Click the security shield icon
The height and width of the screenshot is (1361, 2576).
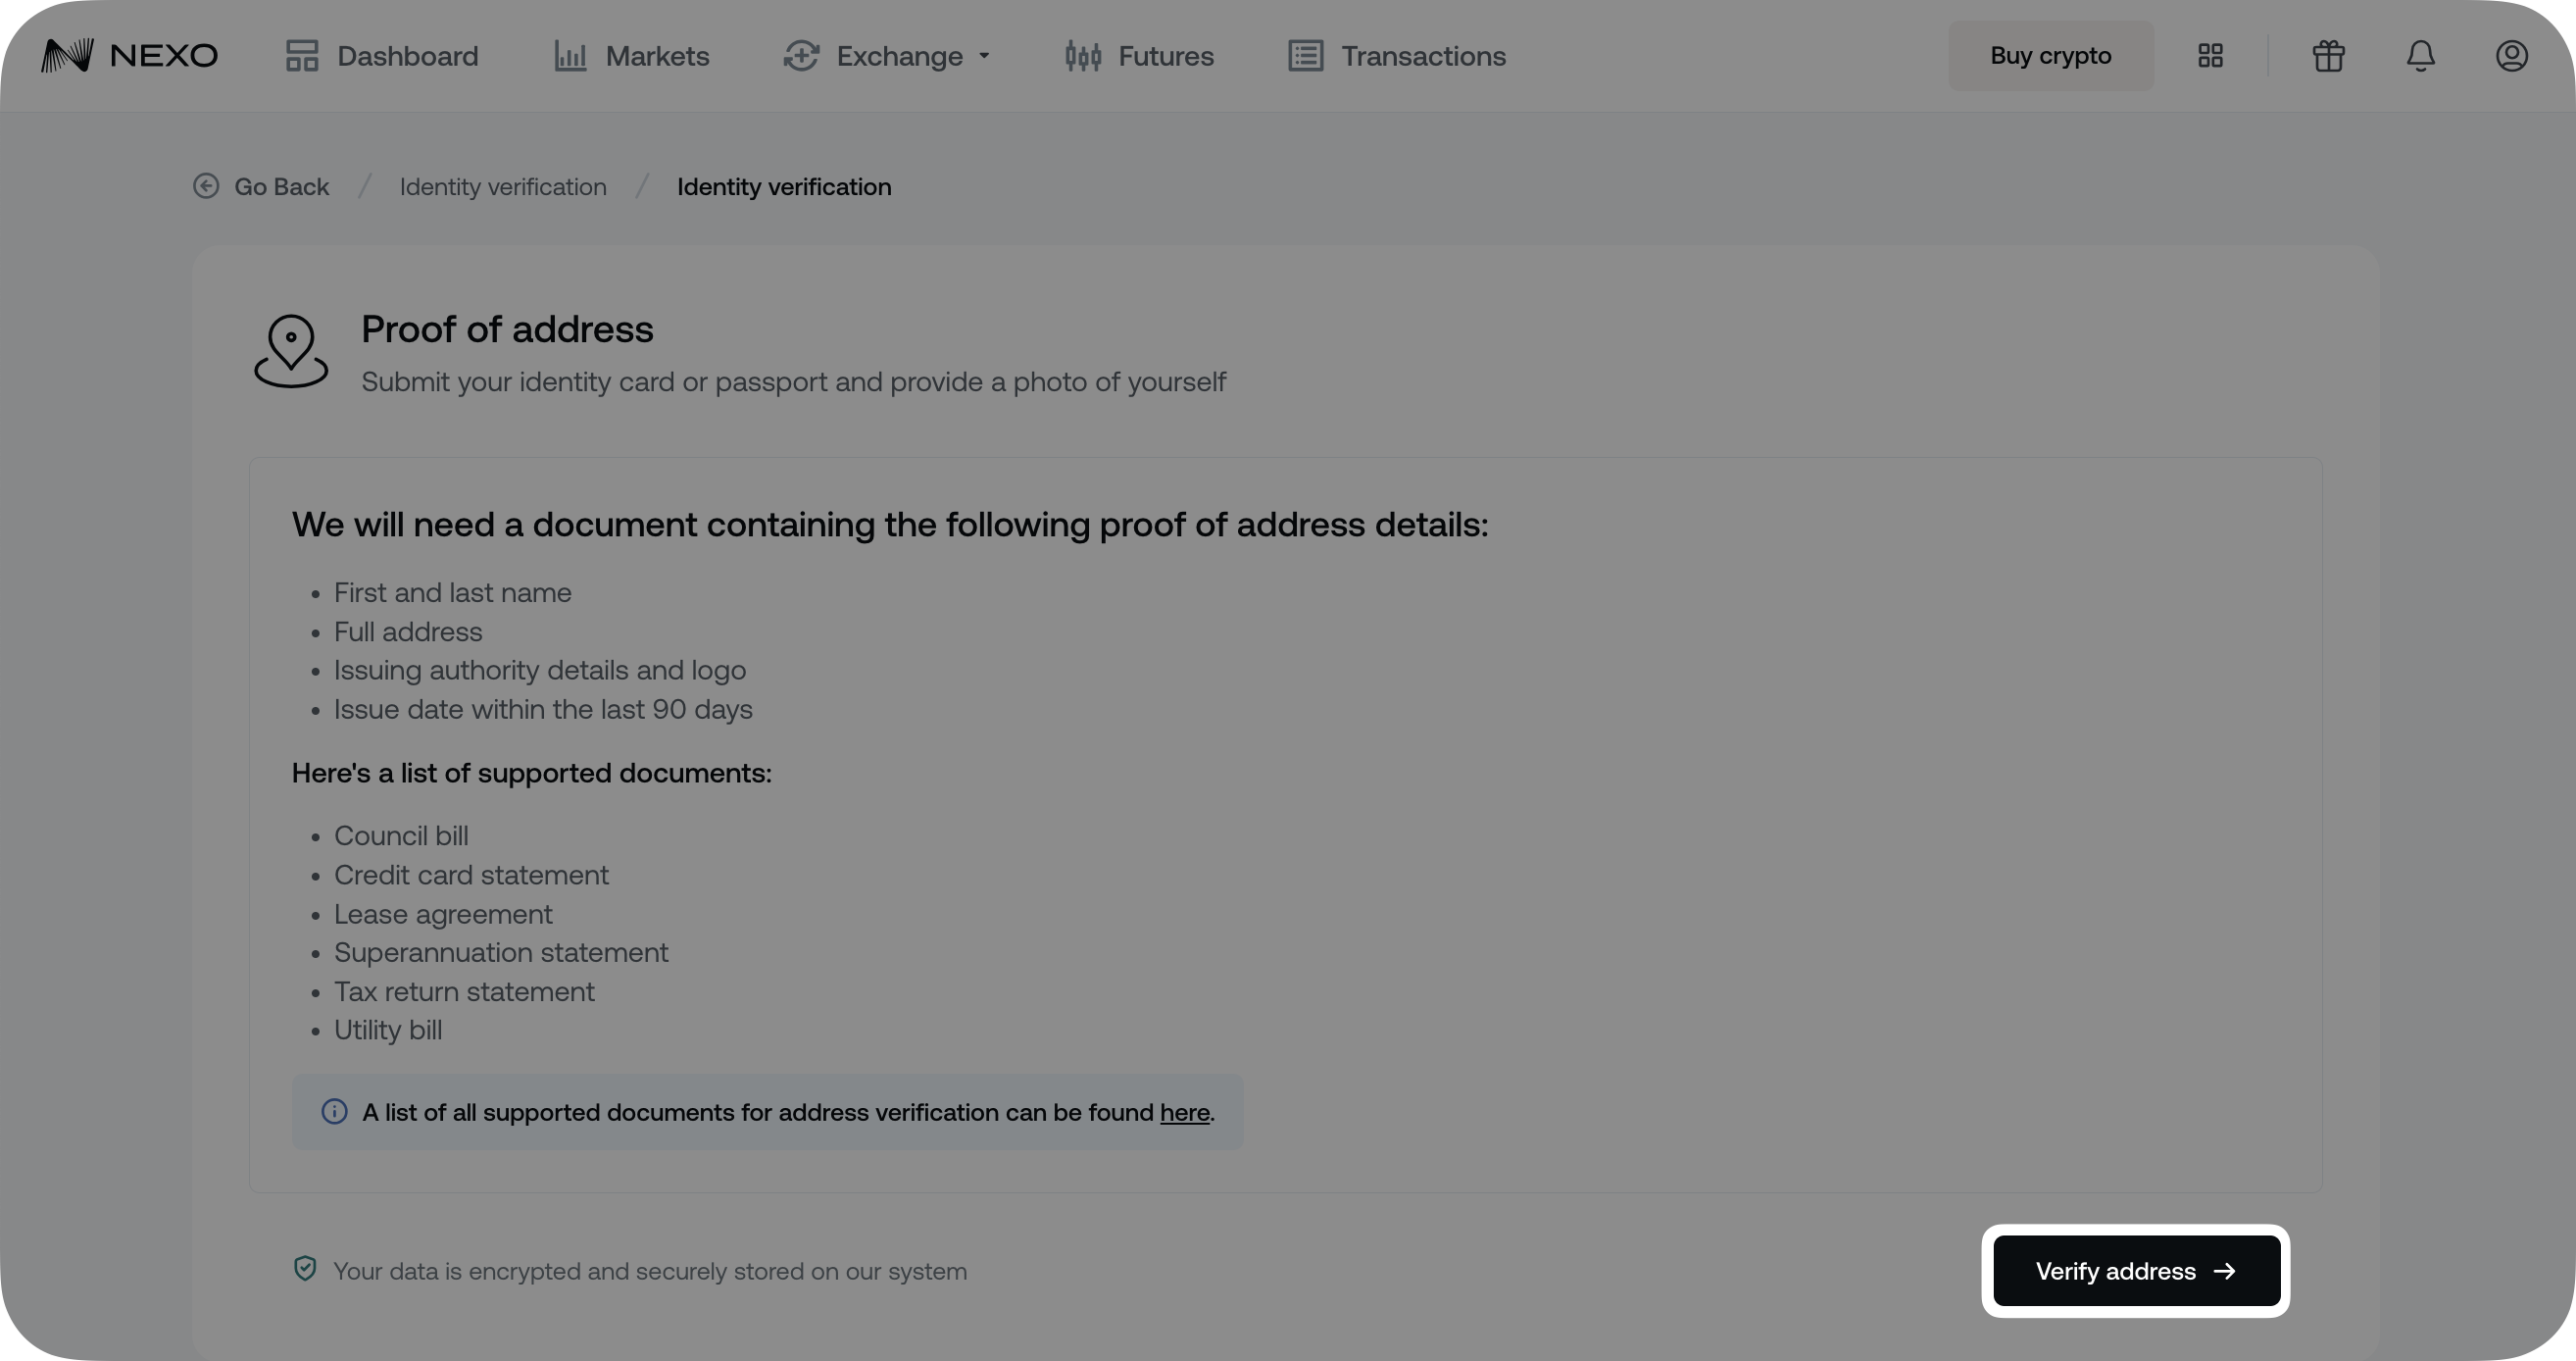pyautogui.click(x=305, y=1269)
